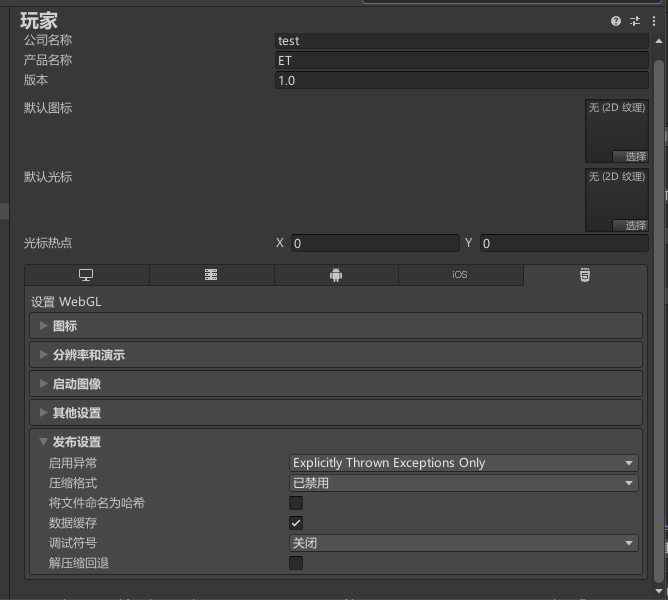
Task: Expand the 启动图像 section
Action: 336,384
